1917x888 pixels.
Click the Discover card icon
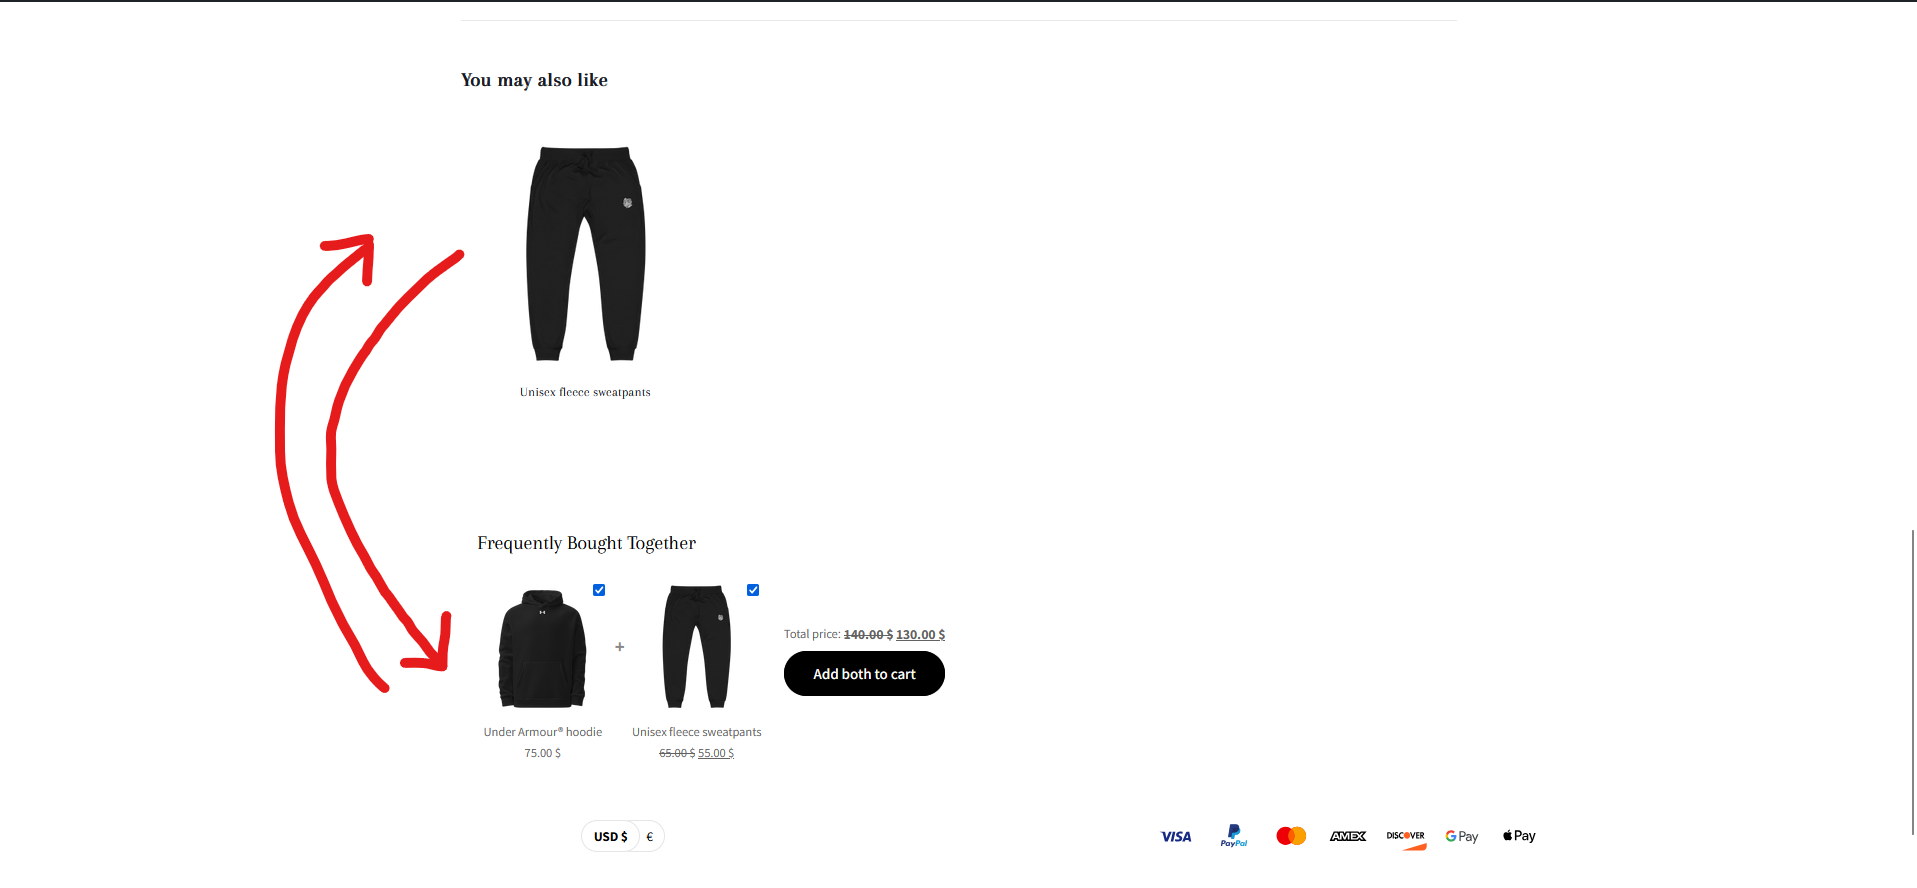pyautogui.click(x=1406, y=838)
